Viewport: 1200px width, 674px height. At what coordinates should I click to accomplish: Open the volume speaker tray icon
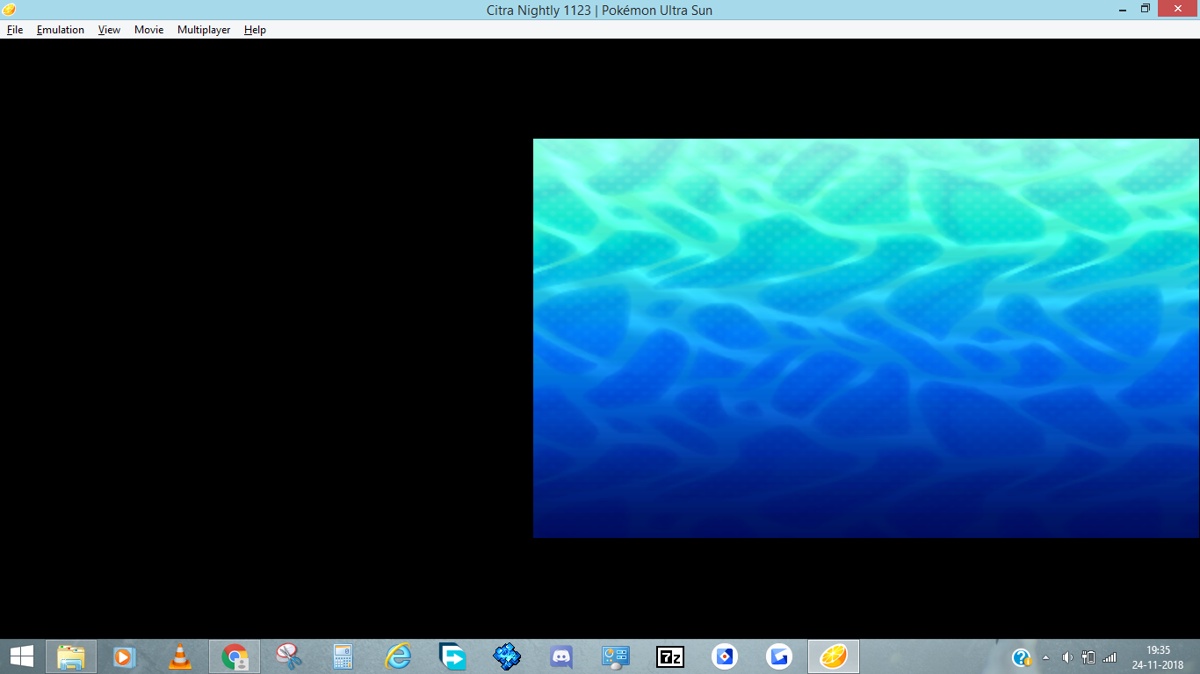coord(1067,658)
